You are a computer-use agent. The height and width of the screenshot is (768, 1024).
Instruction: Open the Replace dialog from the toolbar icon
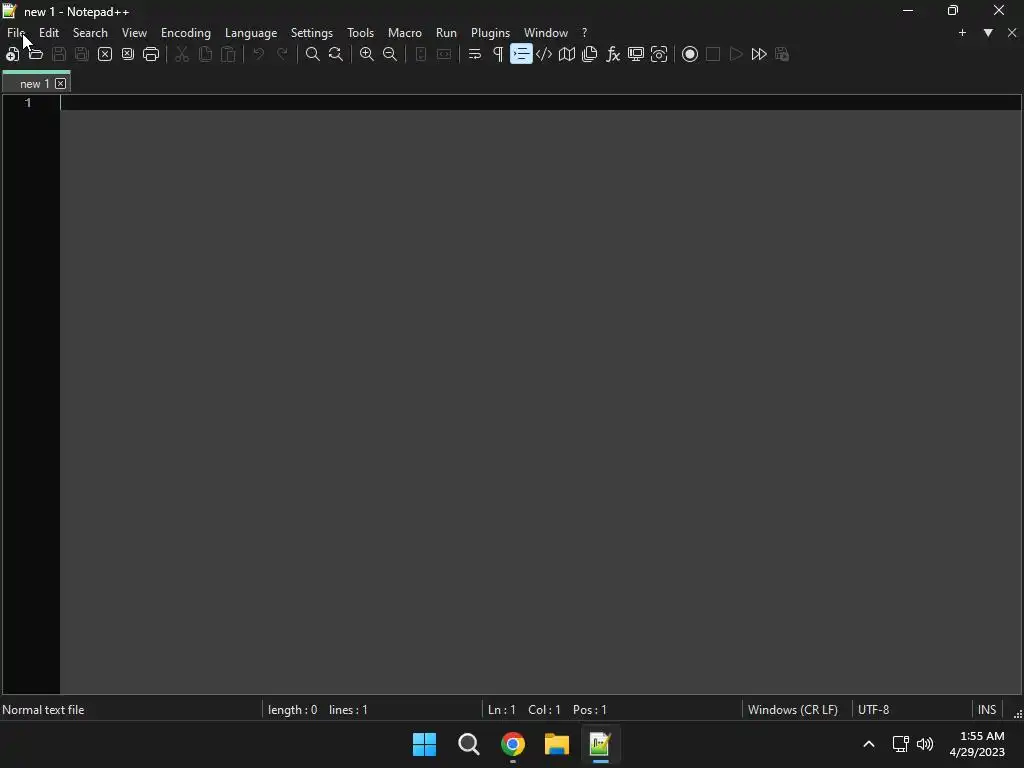(x=336, y=54)
